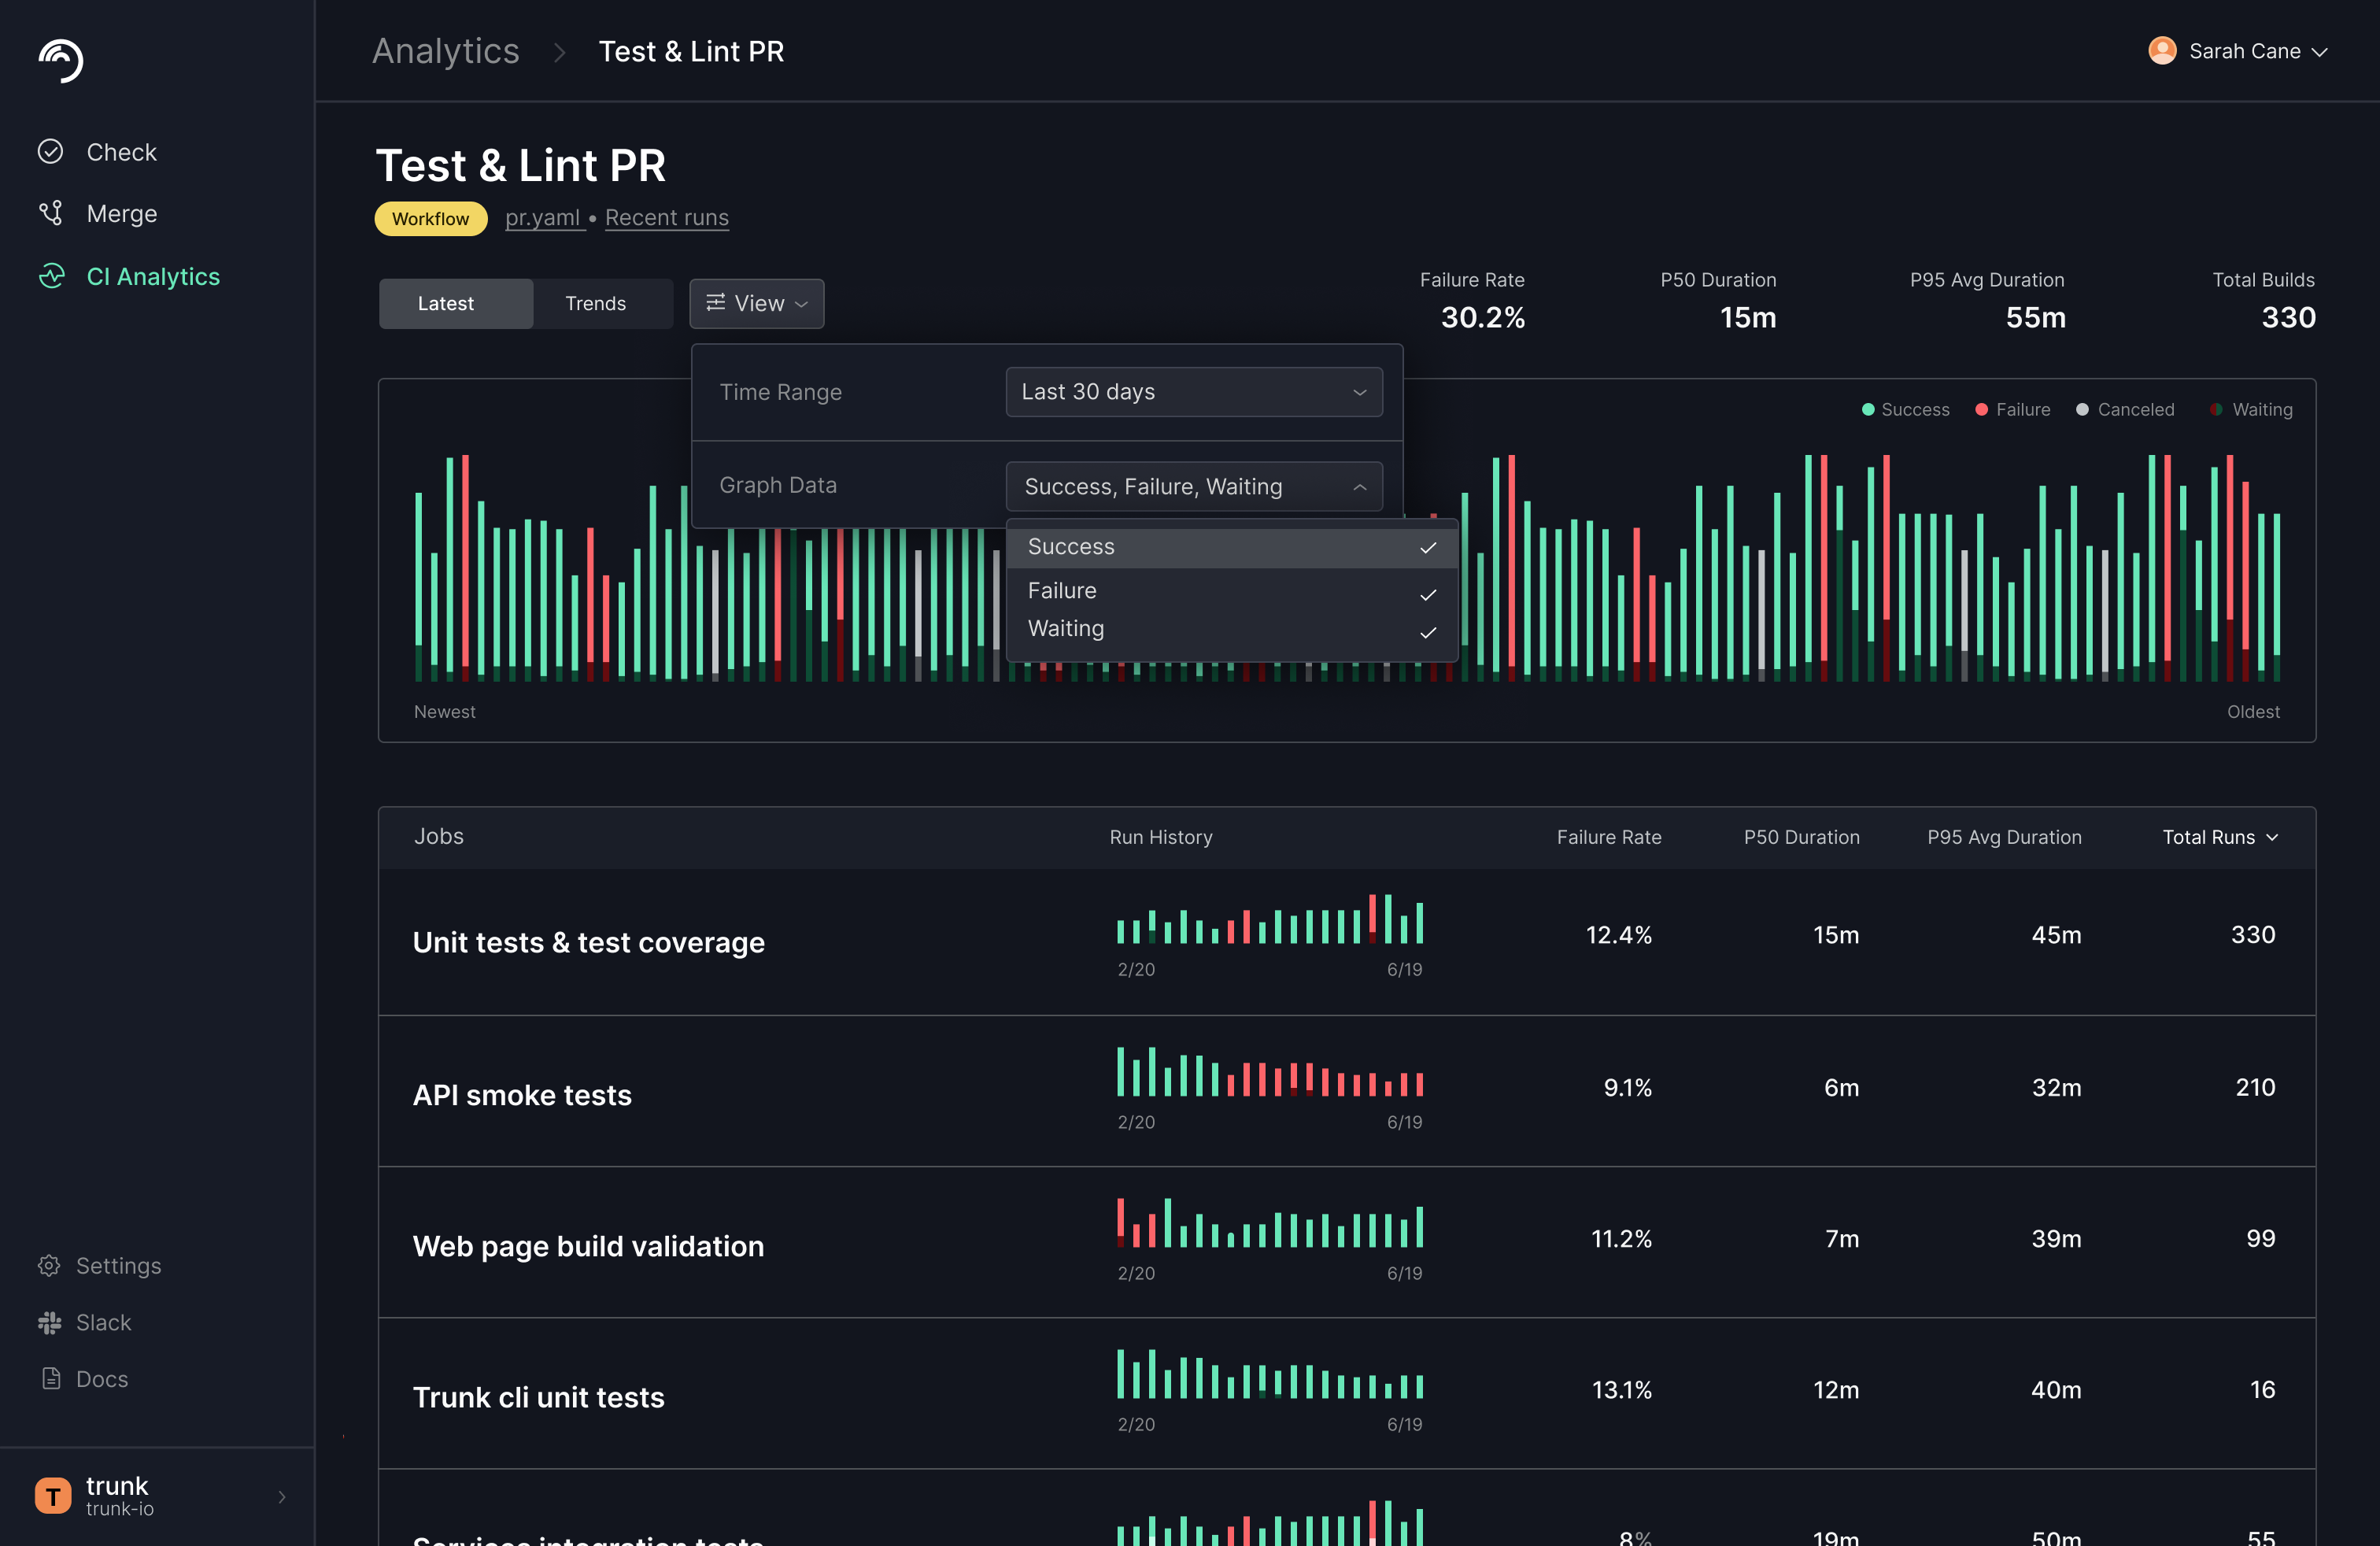Click the Slack icon in sidebar
This screenshot has width=2380, height=1546.
pos(49,1323)
